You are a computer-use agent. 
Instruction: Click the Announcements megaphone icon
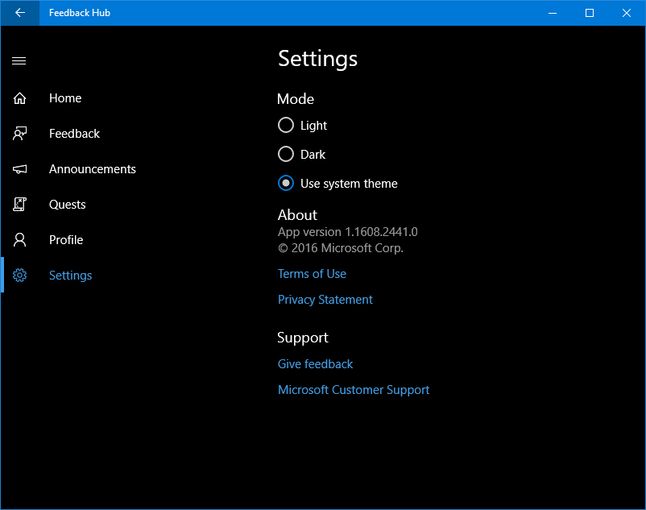coord(20,169)
